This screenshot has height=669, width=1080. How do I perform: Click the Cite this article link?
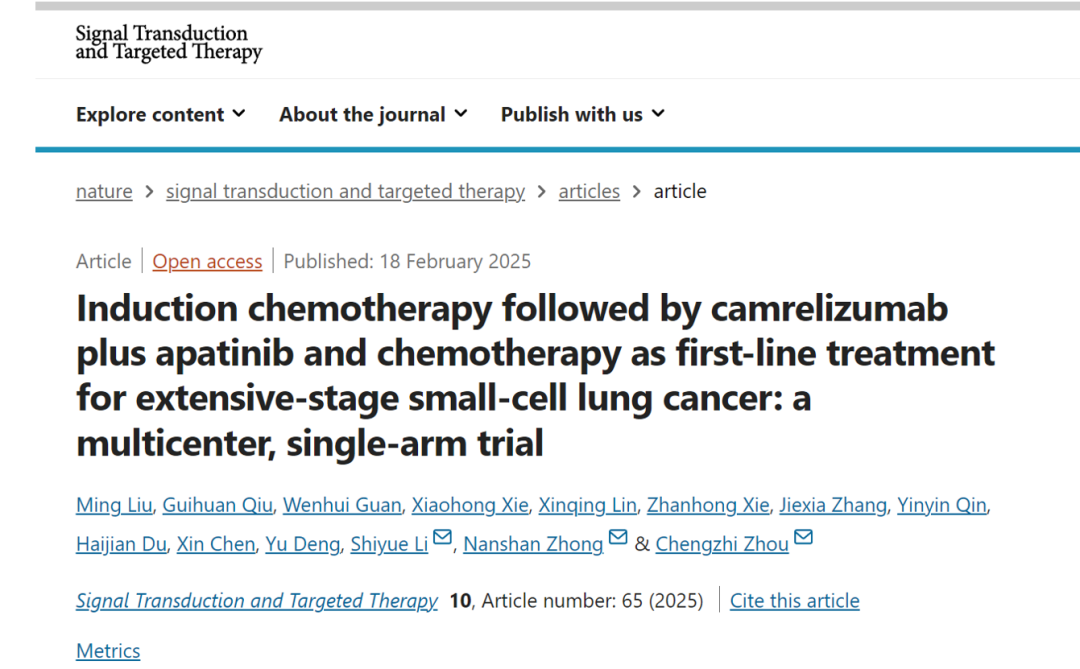(794, 601)
